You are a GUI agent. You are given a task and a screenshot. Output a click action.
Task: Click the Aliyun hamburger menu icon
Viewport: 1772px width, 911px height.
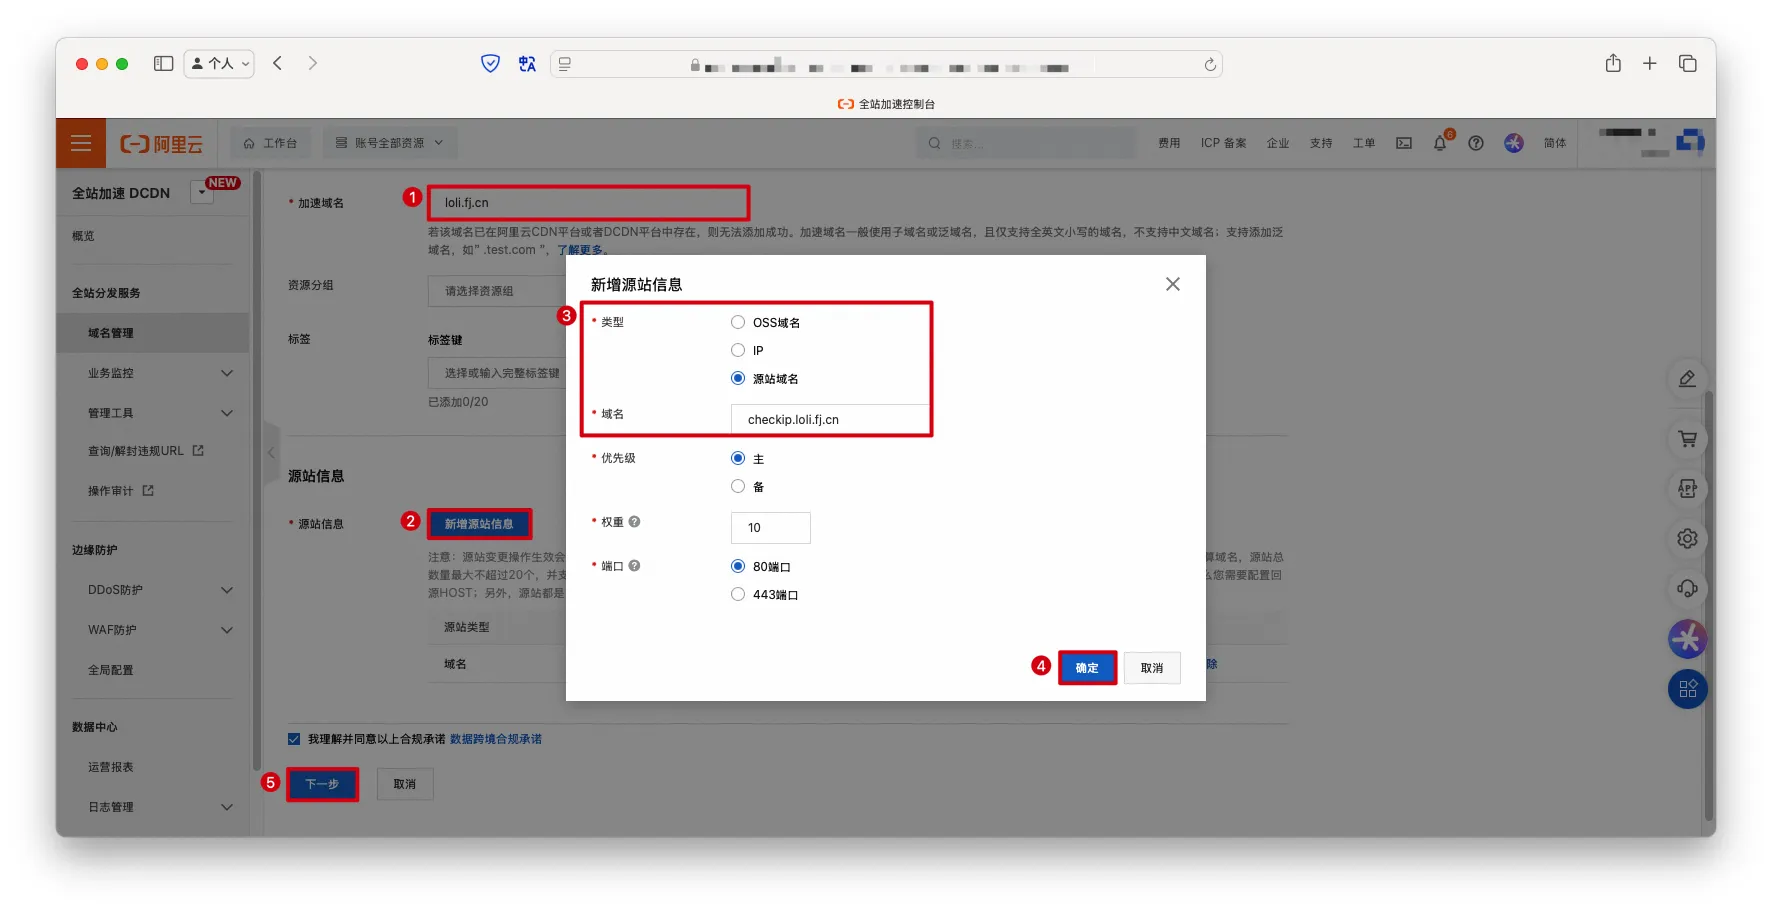[x=81, y=143]
